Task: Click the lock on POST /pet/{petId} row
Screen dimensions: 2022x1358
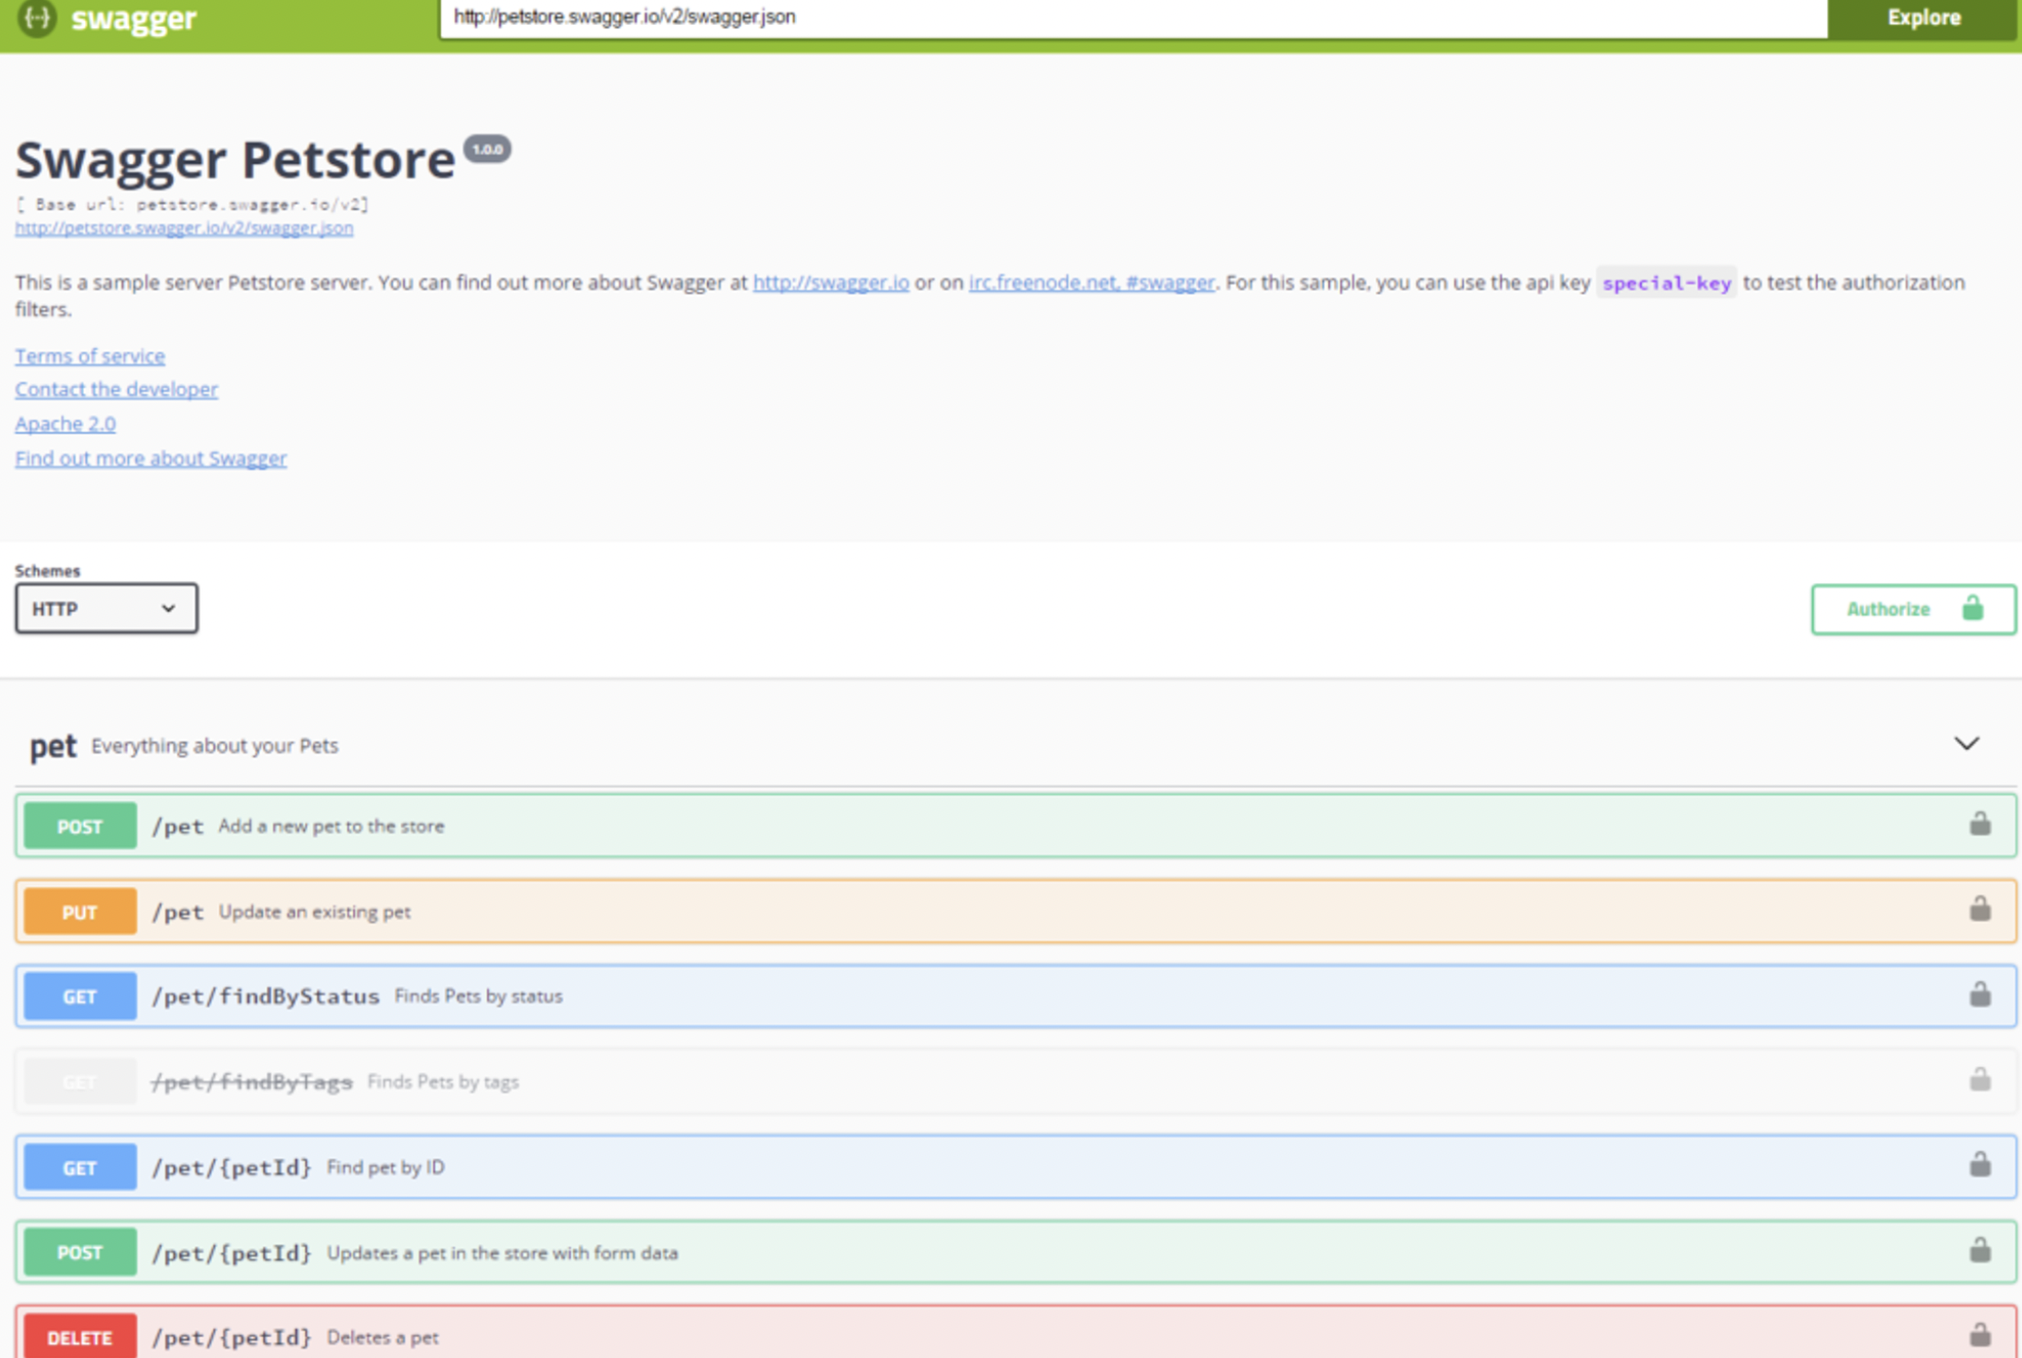Action: coord(1979,1251)
